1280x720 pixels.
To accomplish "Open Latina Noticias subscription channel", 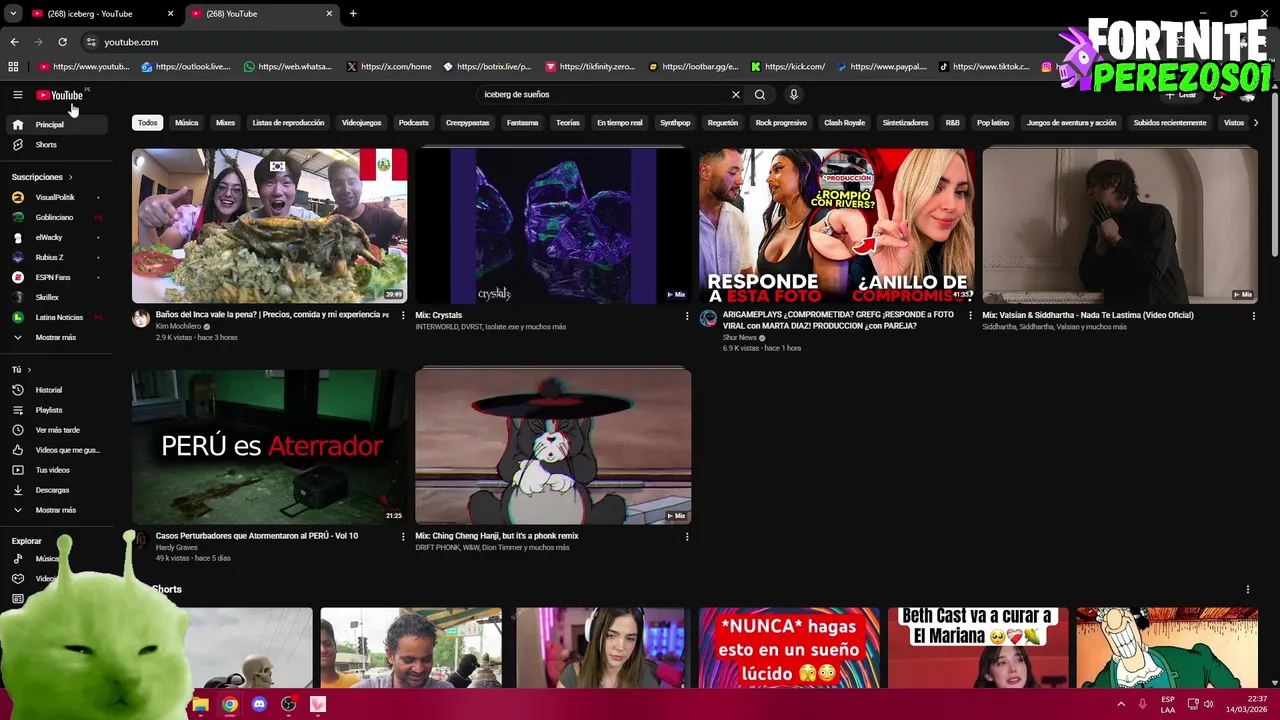I will tap(56, 317).
